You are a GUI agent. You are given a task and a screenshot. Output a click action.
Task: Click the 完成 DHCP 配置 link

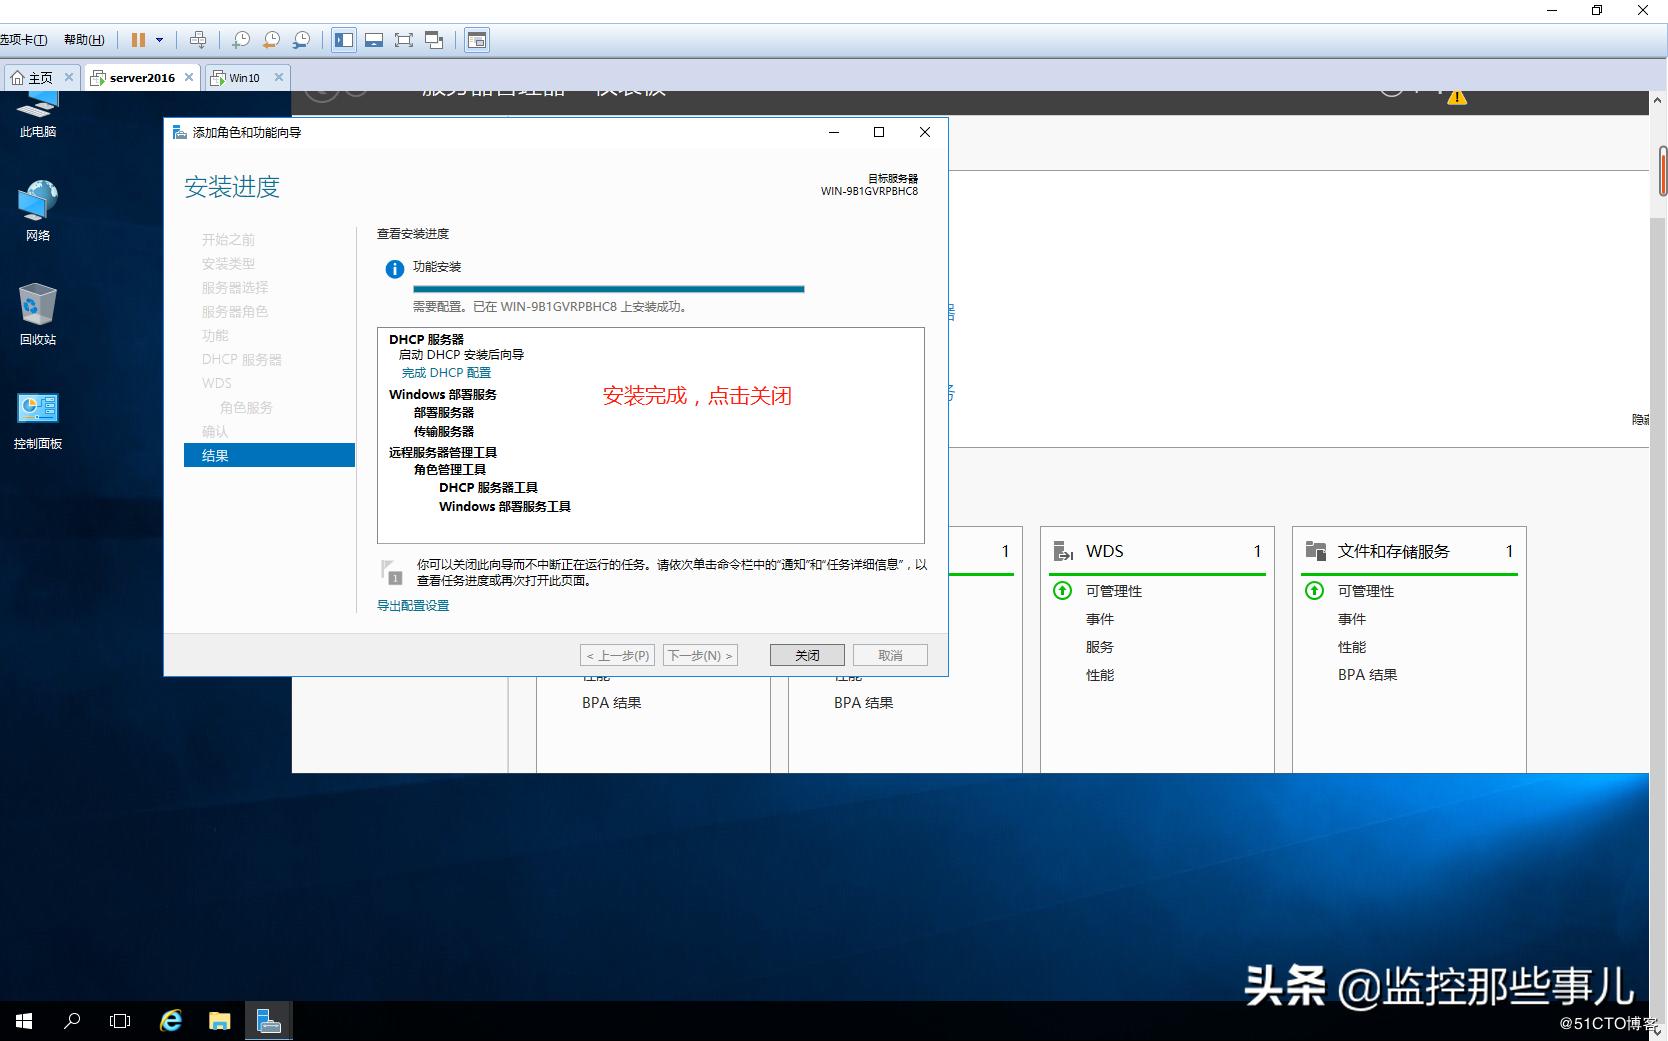pyautogui.click(x=447, y=372)
